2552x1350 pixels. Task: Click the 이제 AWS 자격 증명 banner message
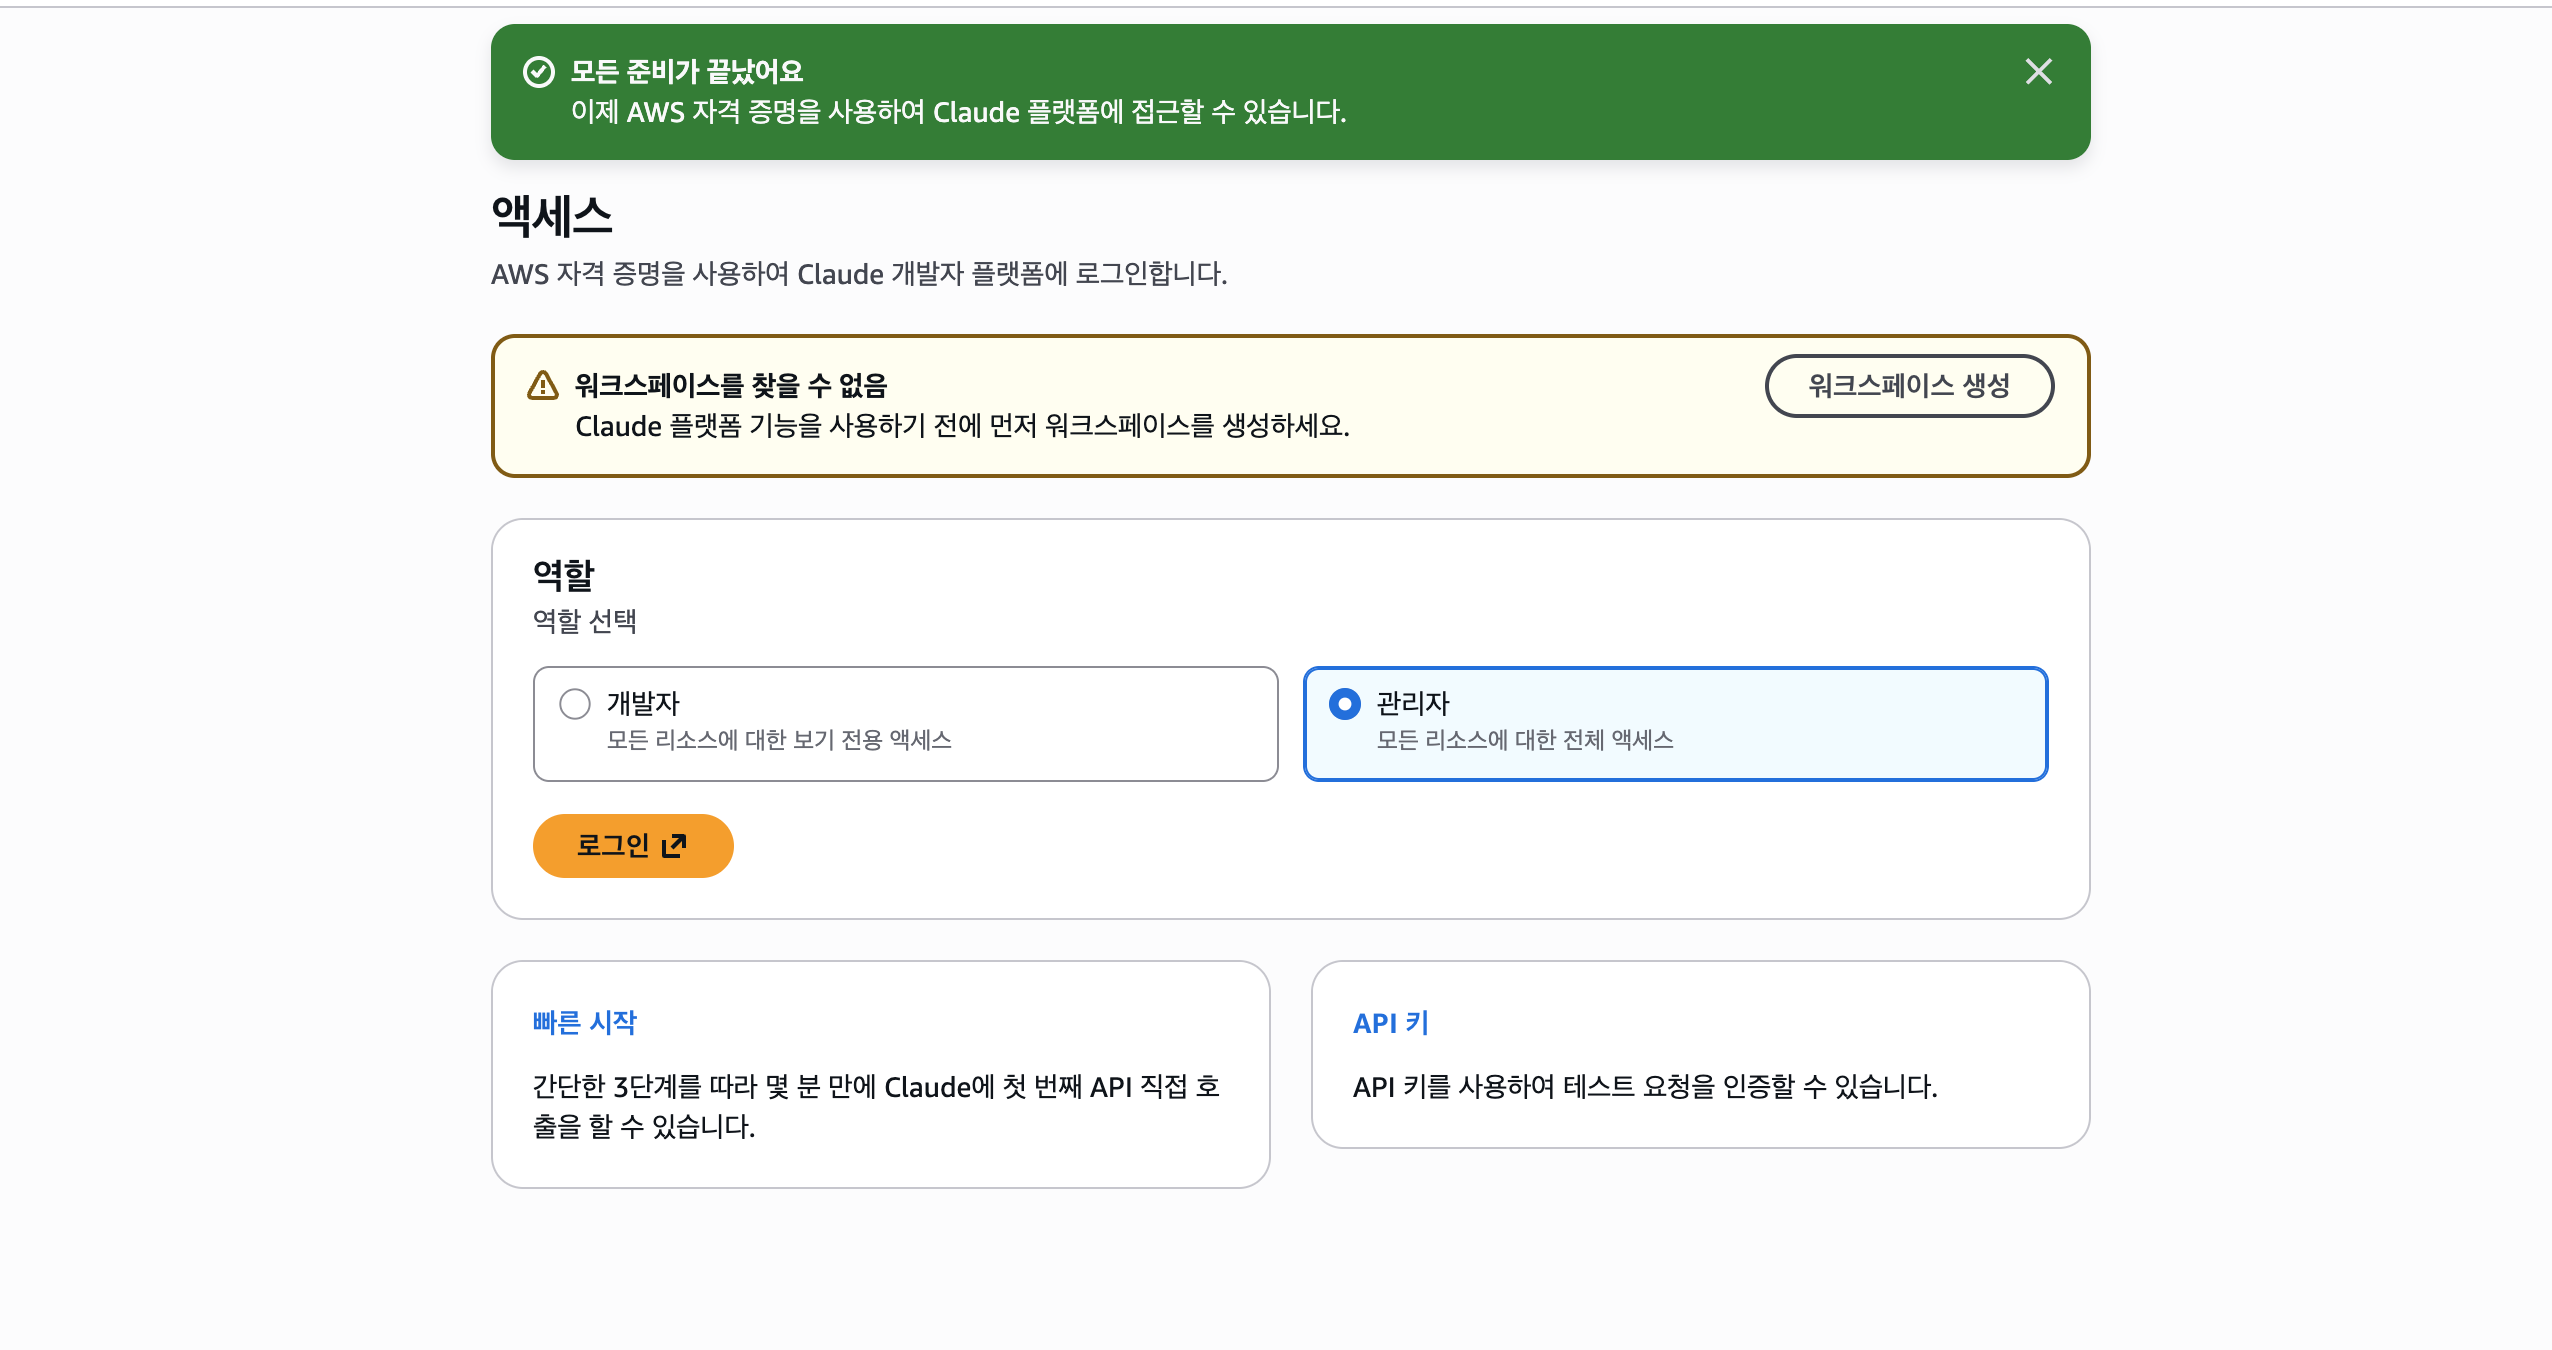coord(959,112)
